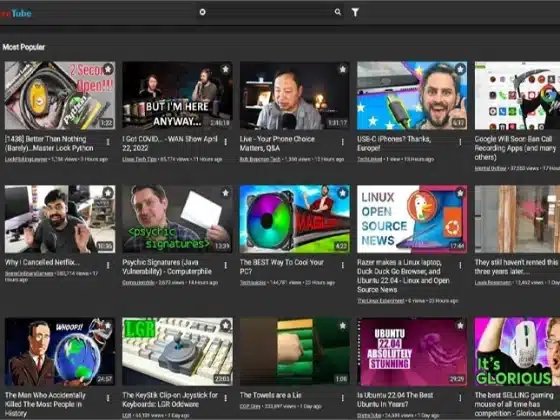Play the psychic signatures thumbnail
560x420 pixels.
(x=177, y=219)
